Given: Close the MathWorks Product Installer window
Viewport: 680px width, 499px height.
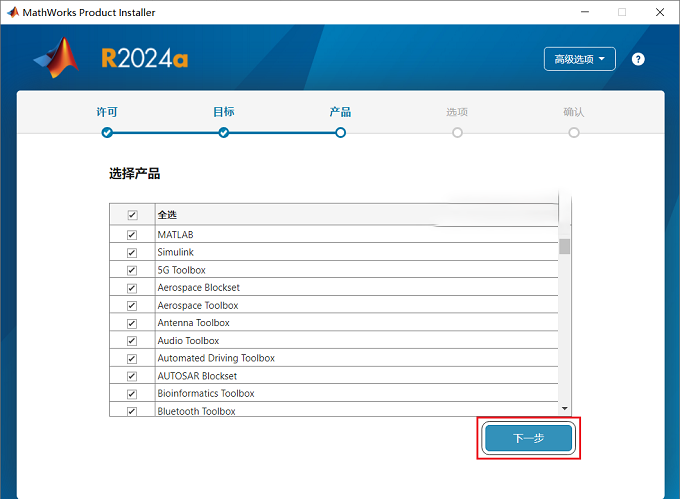Looking at the screenshot, I should (x=660, y=12).
